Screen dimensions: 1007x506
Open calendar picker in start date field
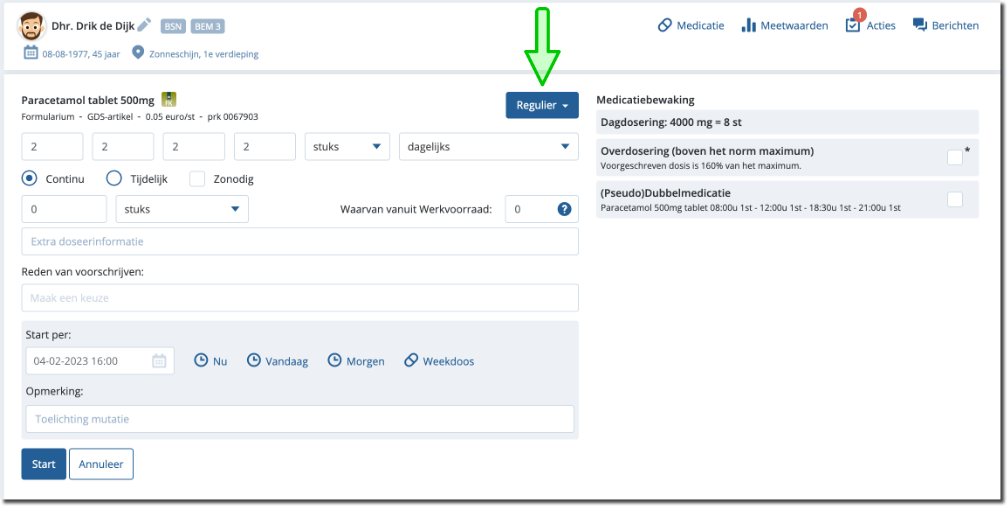pyautogui.click(x=159, y=361)
